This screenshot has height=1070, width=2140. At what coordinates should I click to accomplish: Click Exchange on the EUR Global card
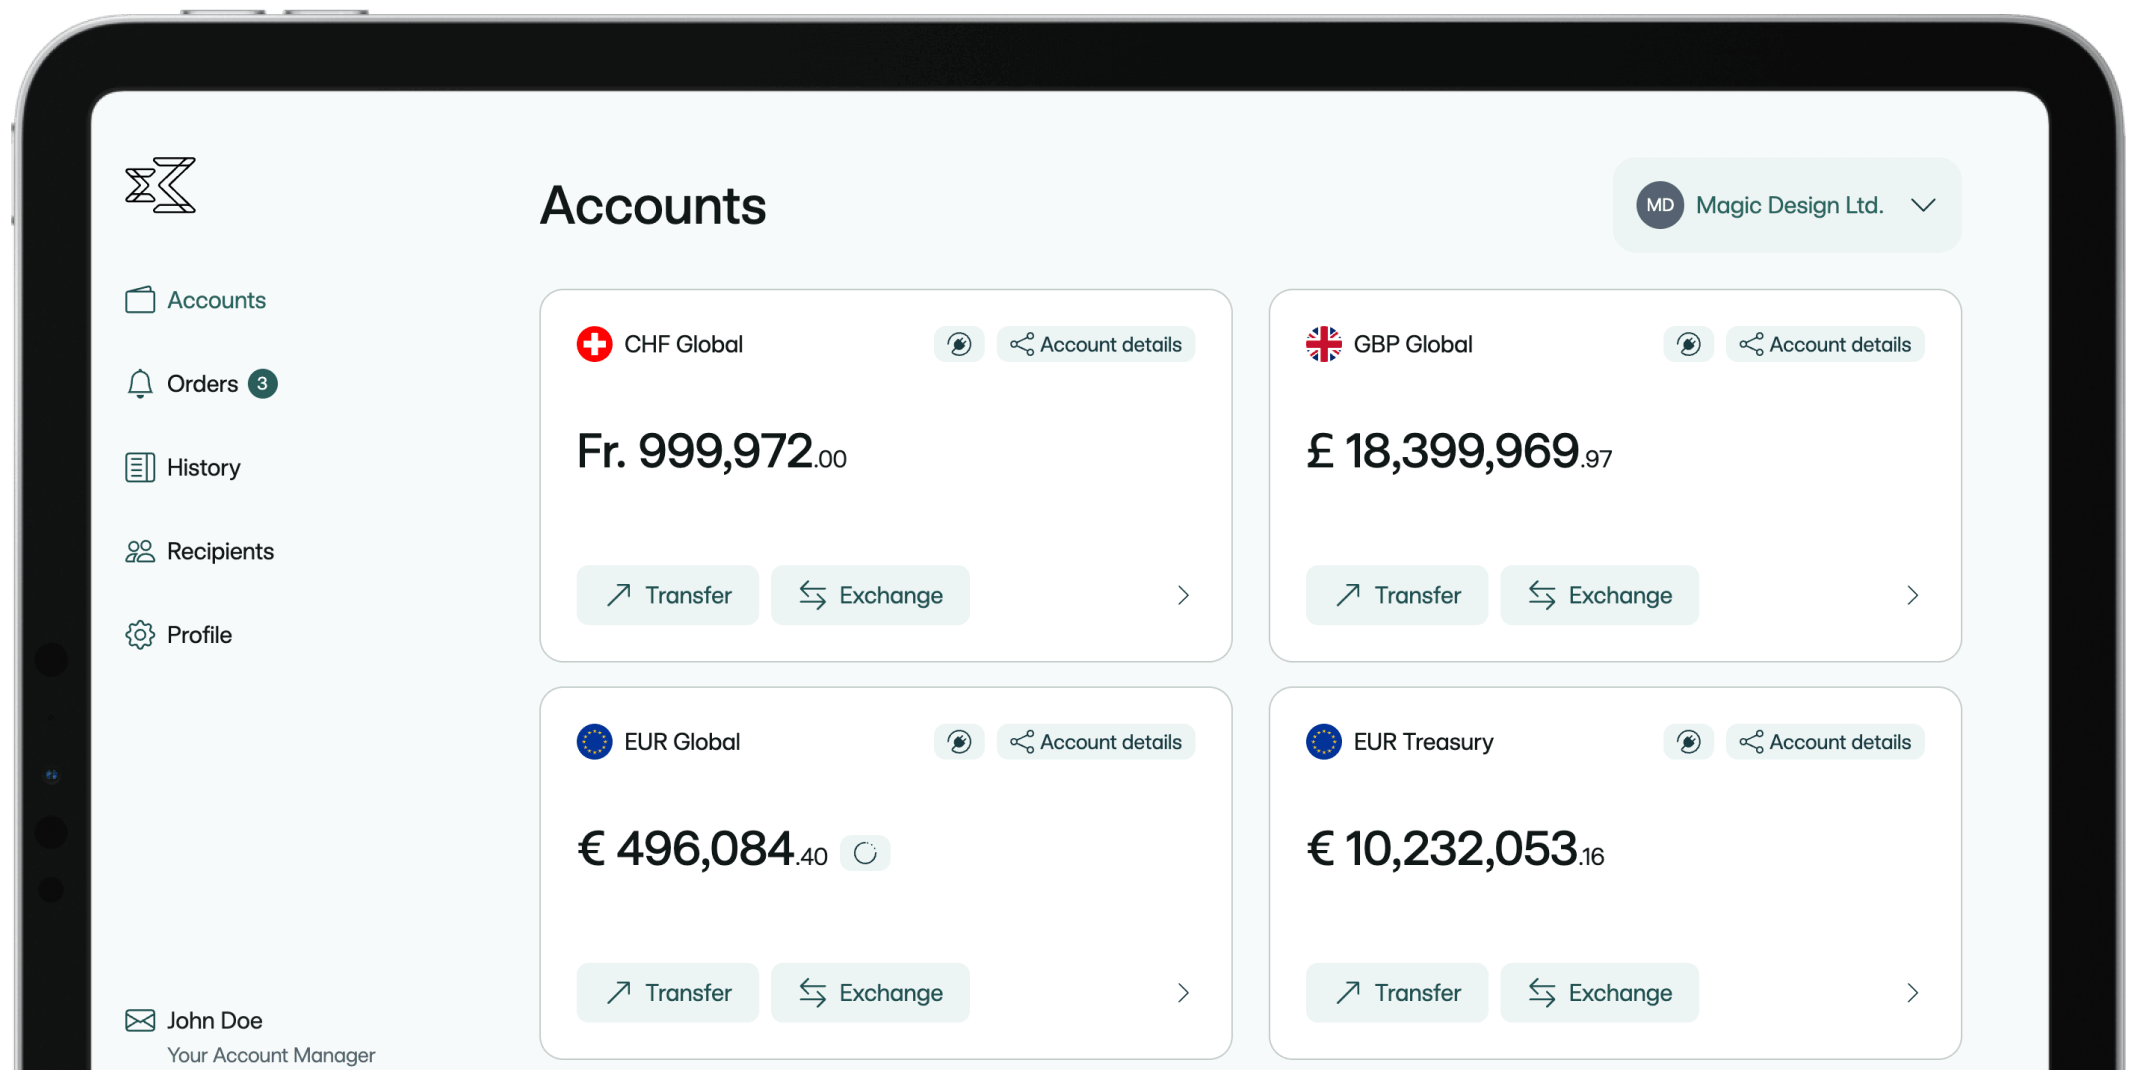(x=870, y=993)
